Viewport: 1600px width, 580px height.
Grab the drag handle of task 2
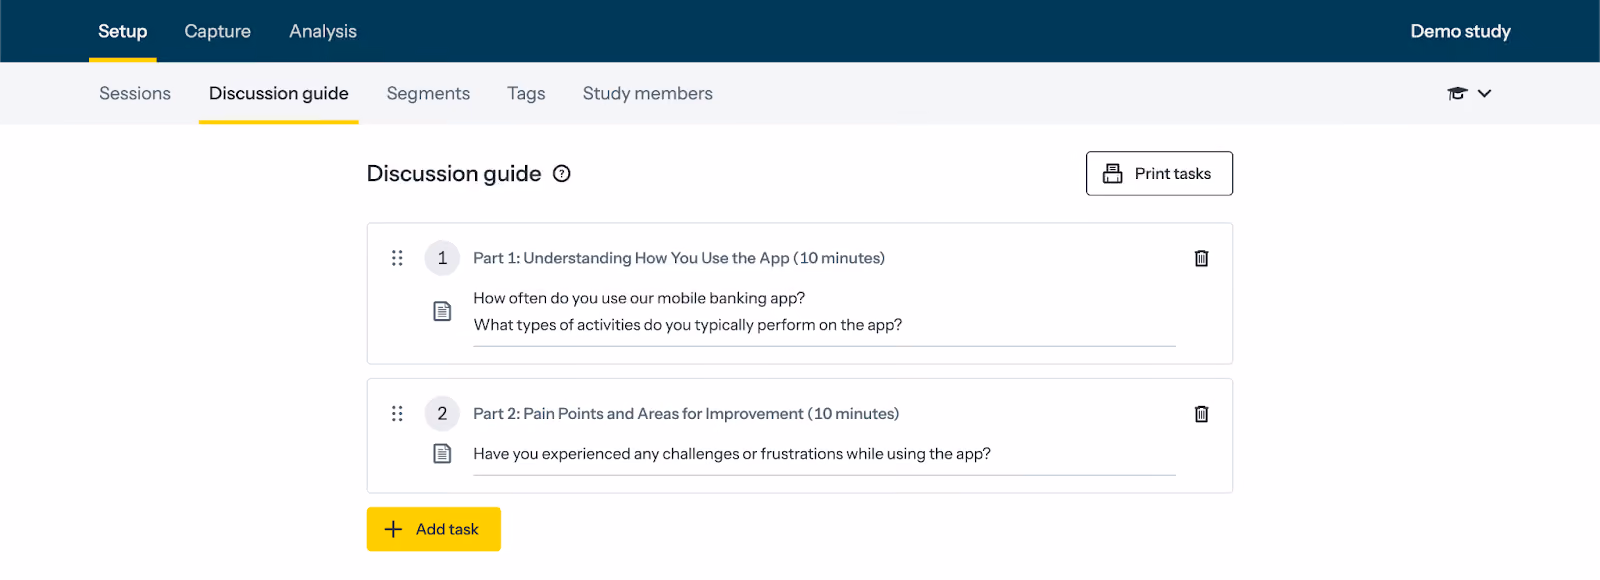click(x=397, y=414)
